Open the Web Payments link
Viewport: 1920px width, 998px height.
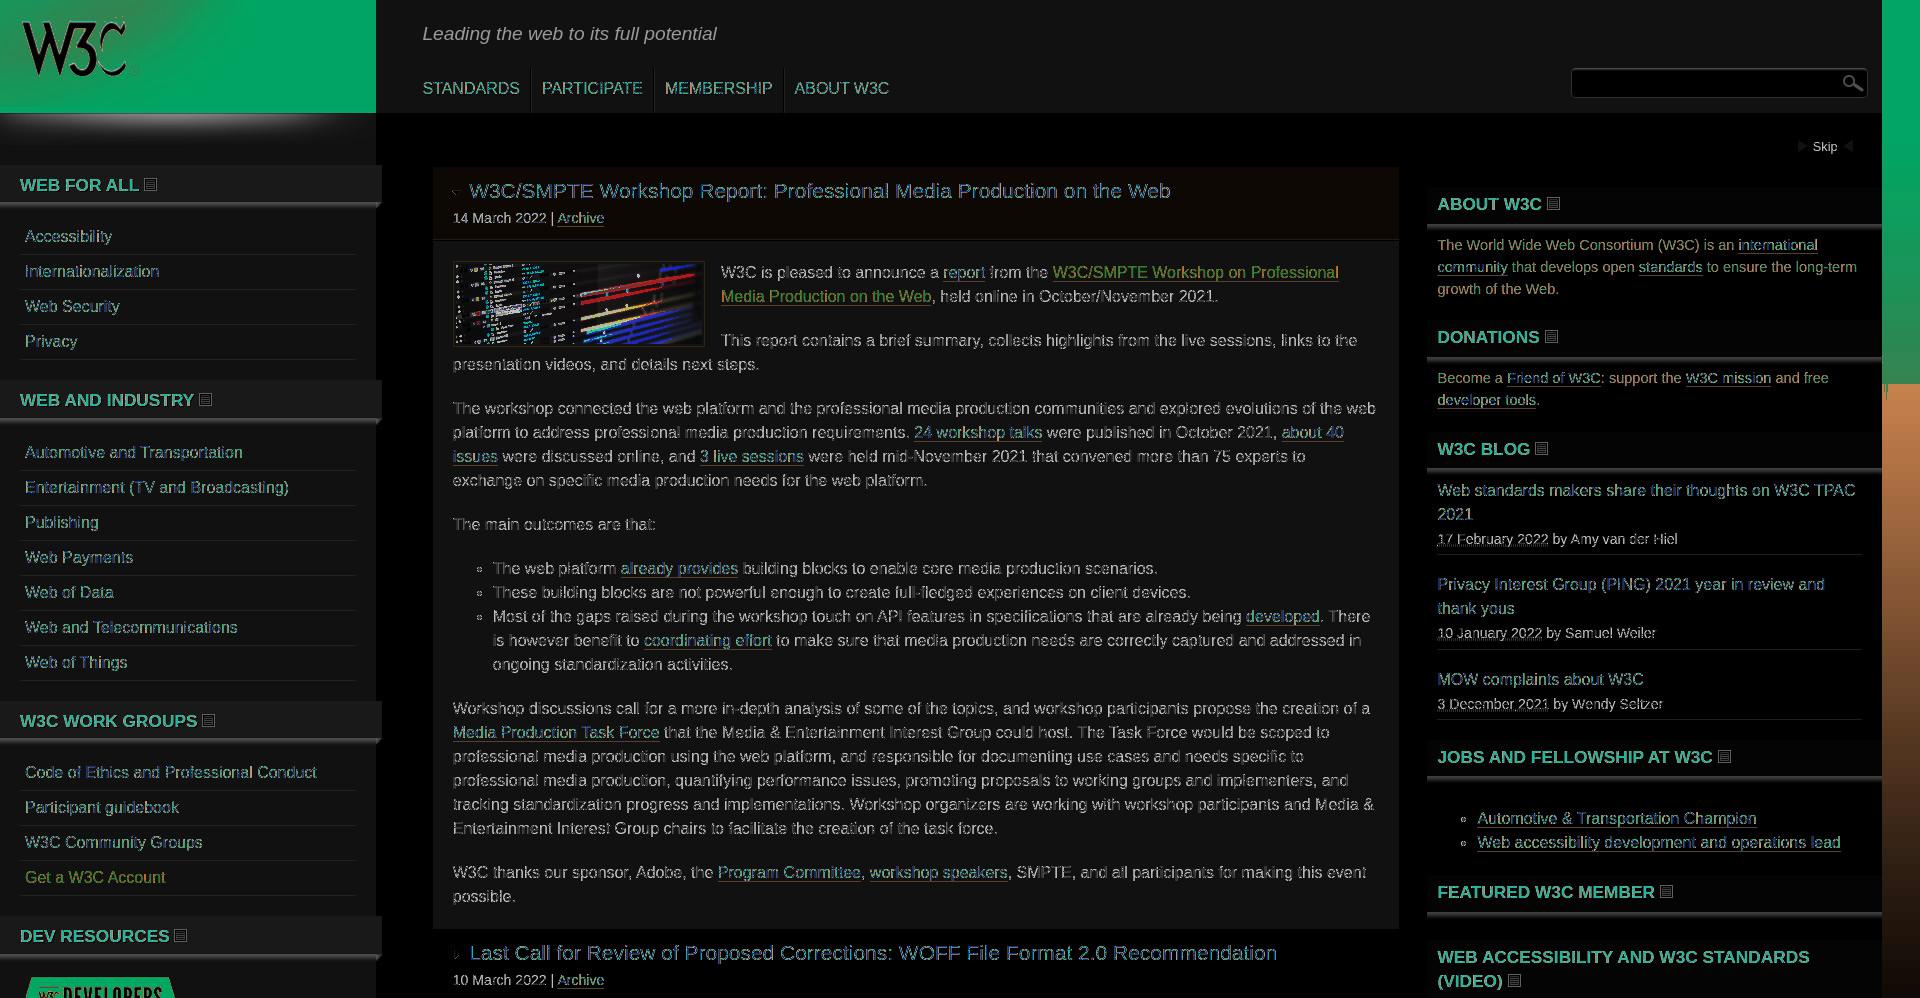tap(79, 558)
